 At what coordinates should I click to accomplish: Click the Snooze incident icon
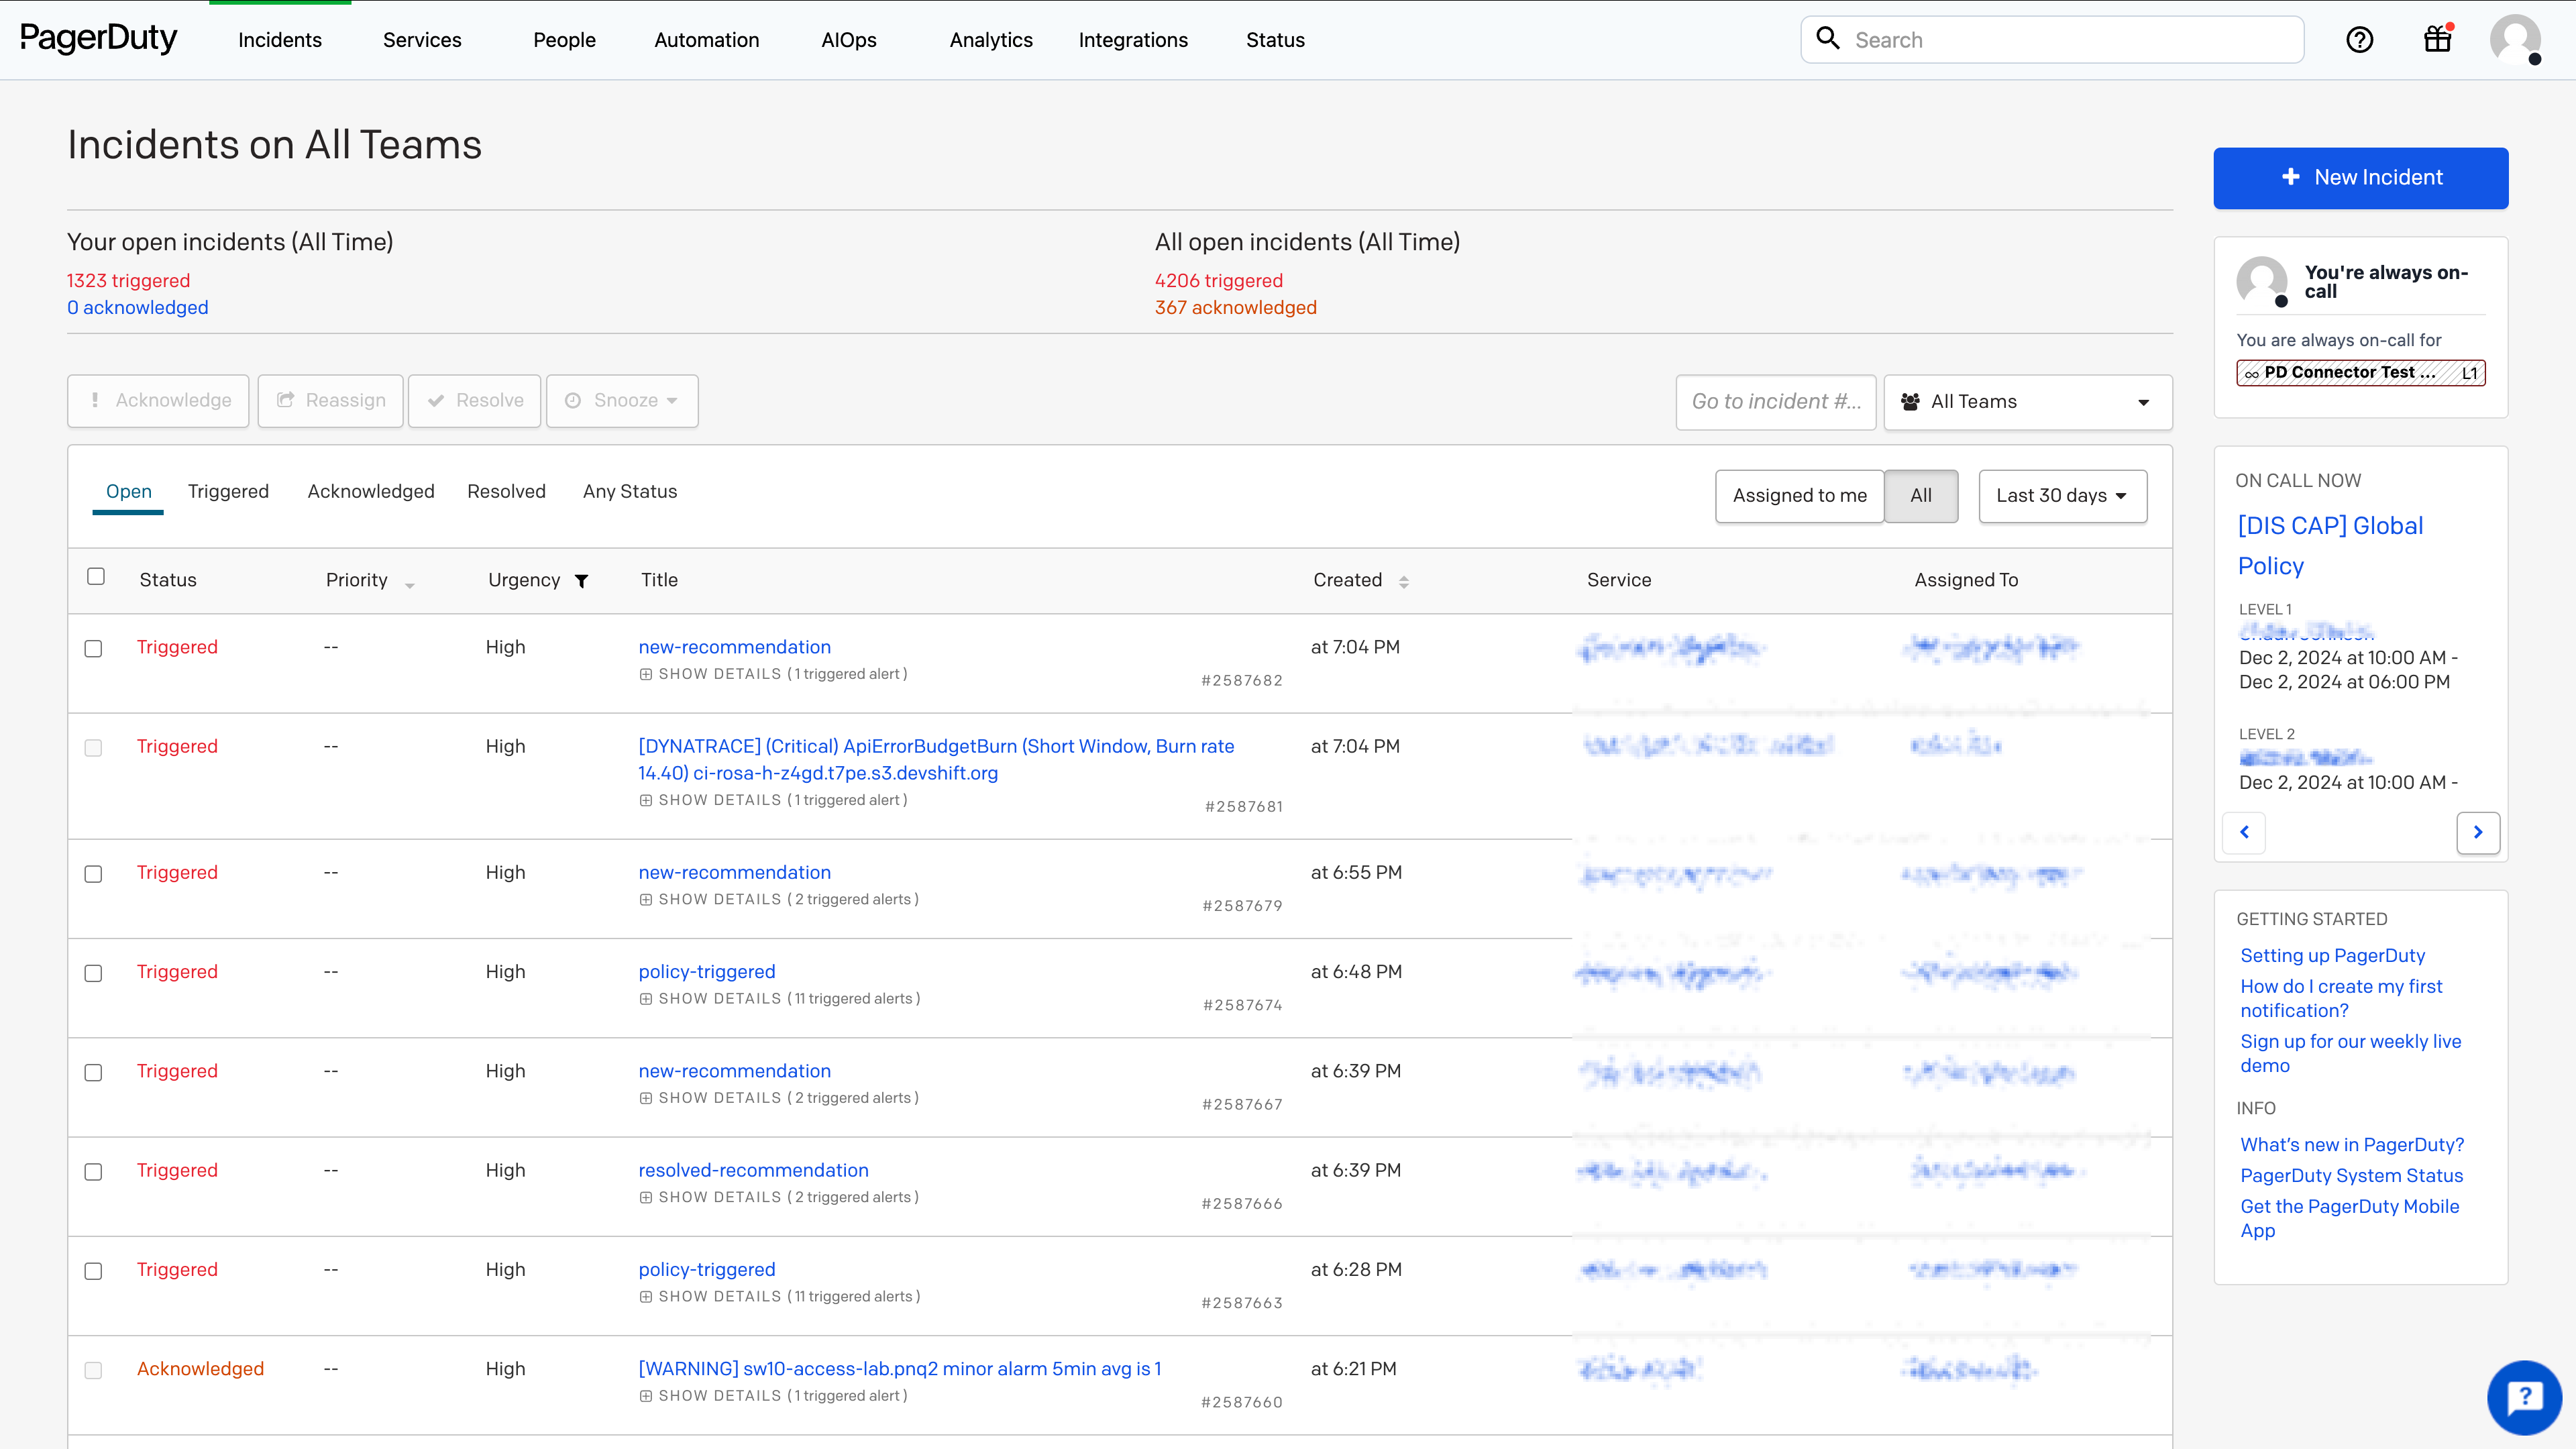(574, 400)
